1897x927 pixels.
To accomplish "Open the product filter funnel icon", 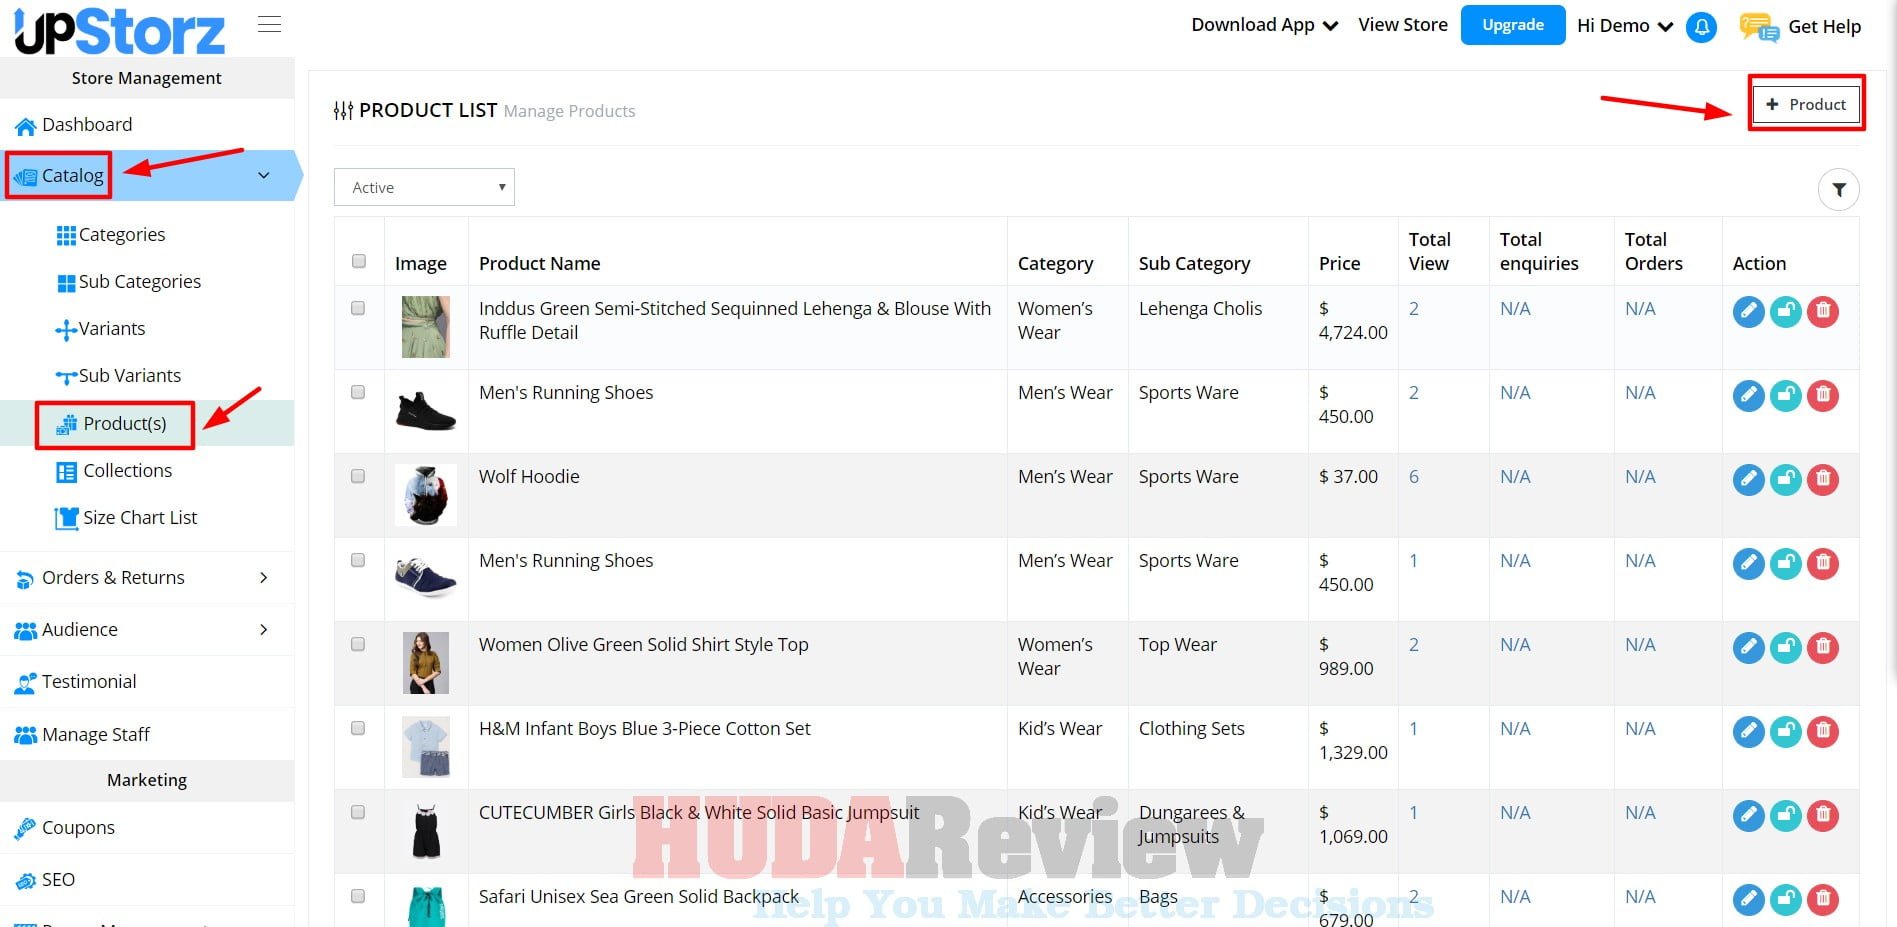I will click(x=1839, y=189).
